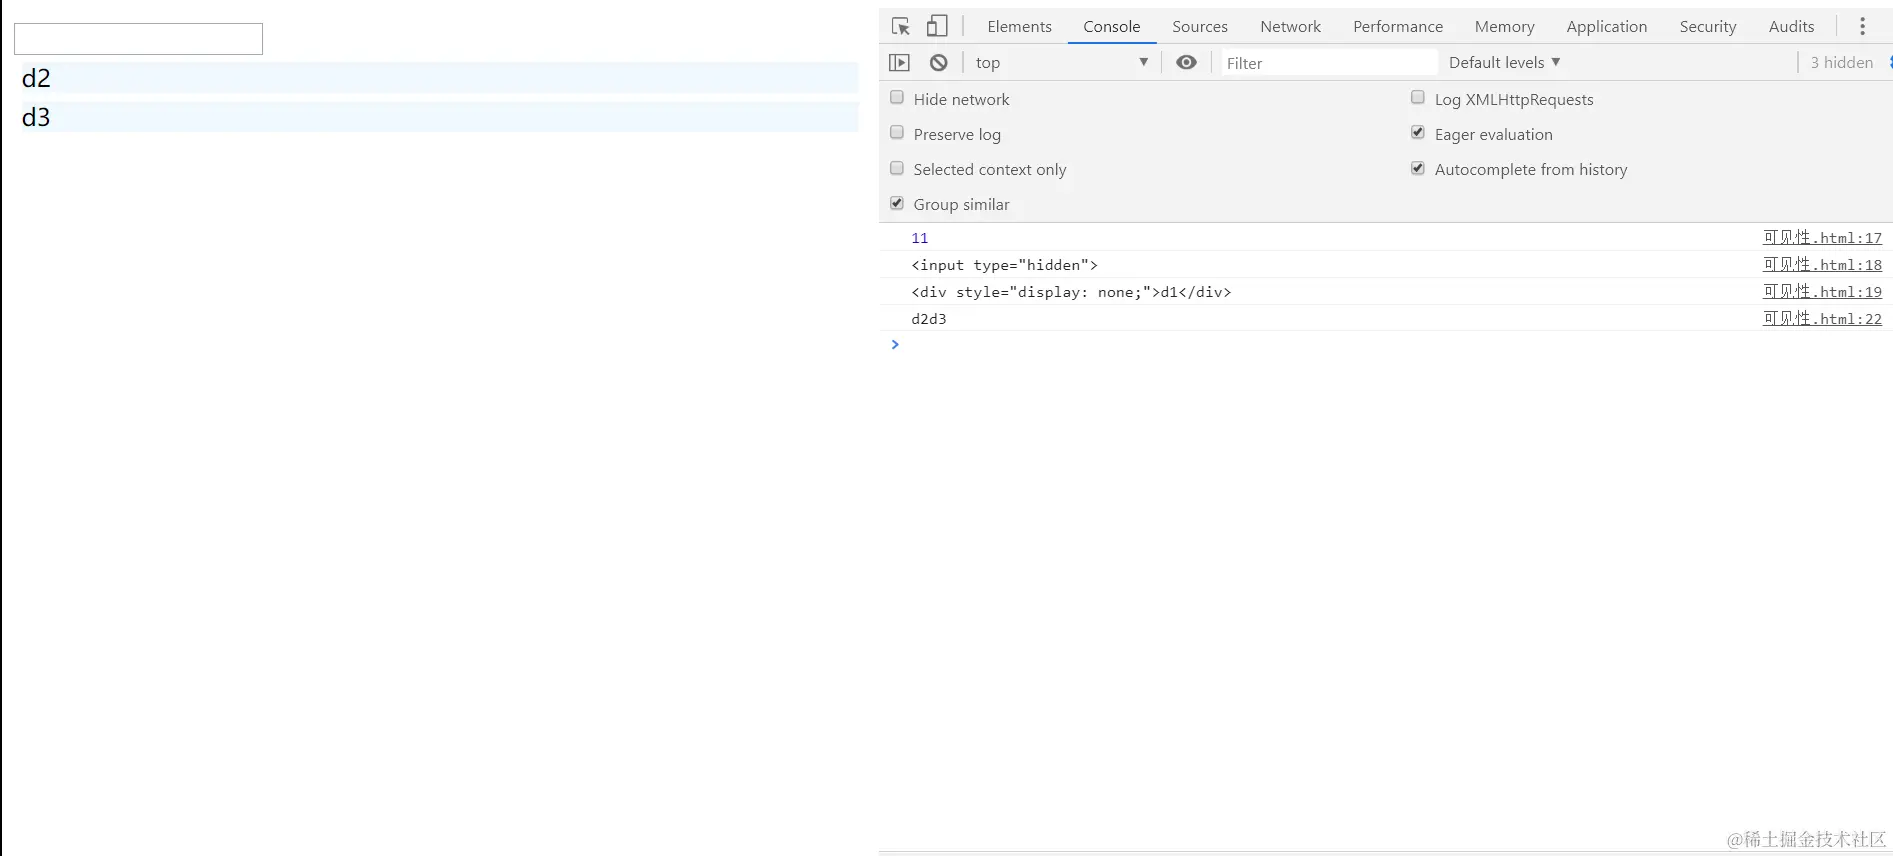1893x856 pixels.
Task: Uncheck the Group similar checkbox
Action: pyautogui.click(x=897, y=203)
